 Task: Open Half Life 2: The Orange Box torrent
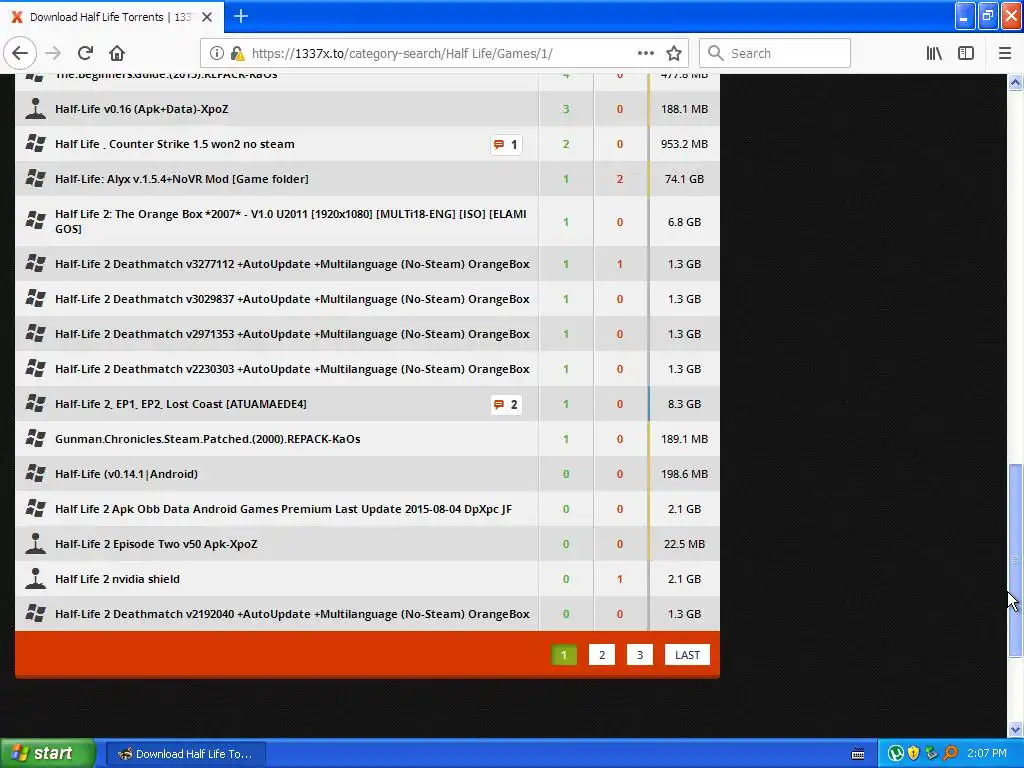291,221
